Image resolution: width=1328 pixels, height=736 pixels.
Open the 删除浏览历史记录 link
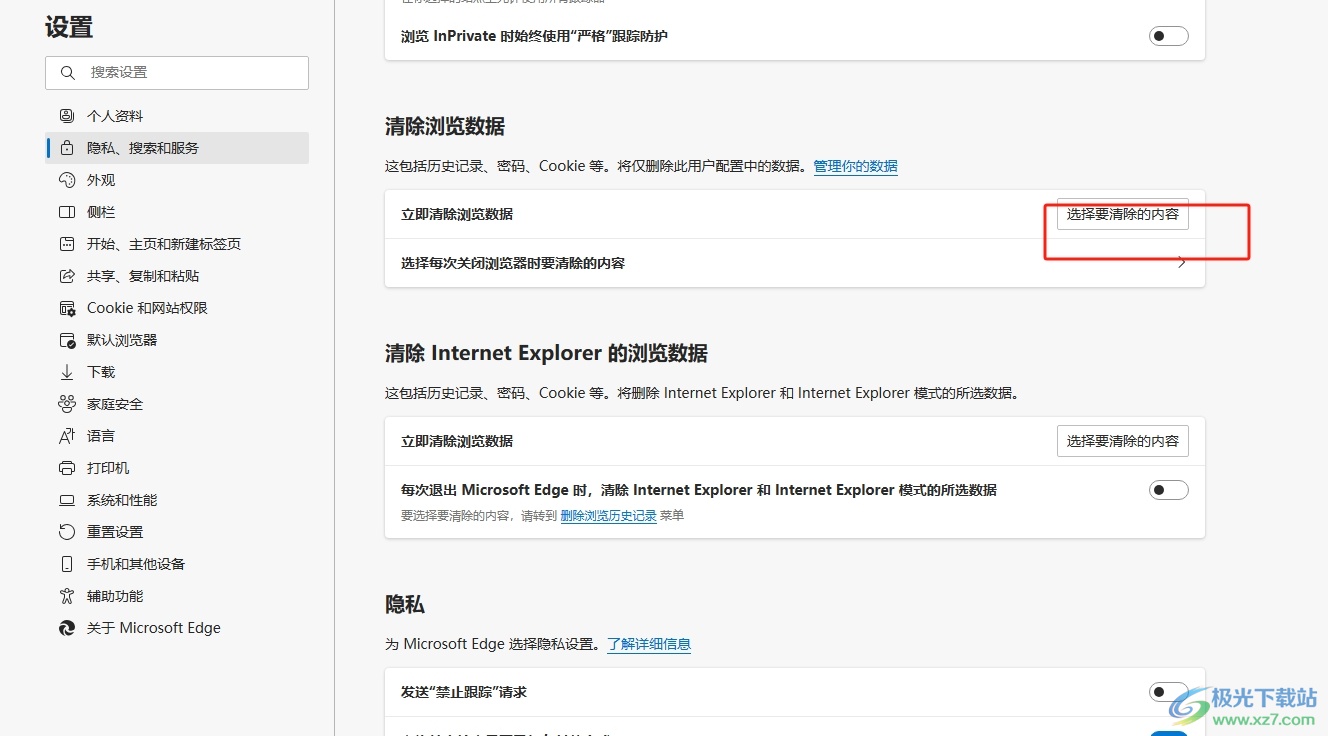[608, 516]
